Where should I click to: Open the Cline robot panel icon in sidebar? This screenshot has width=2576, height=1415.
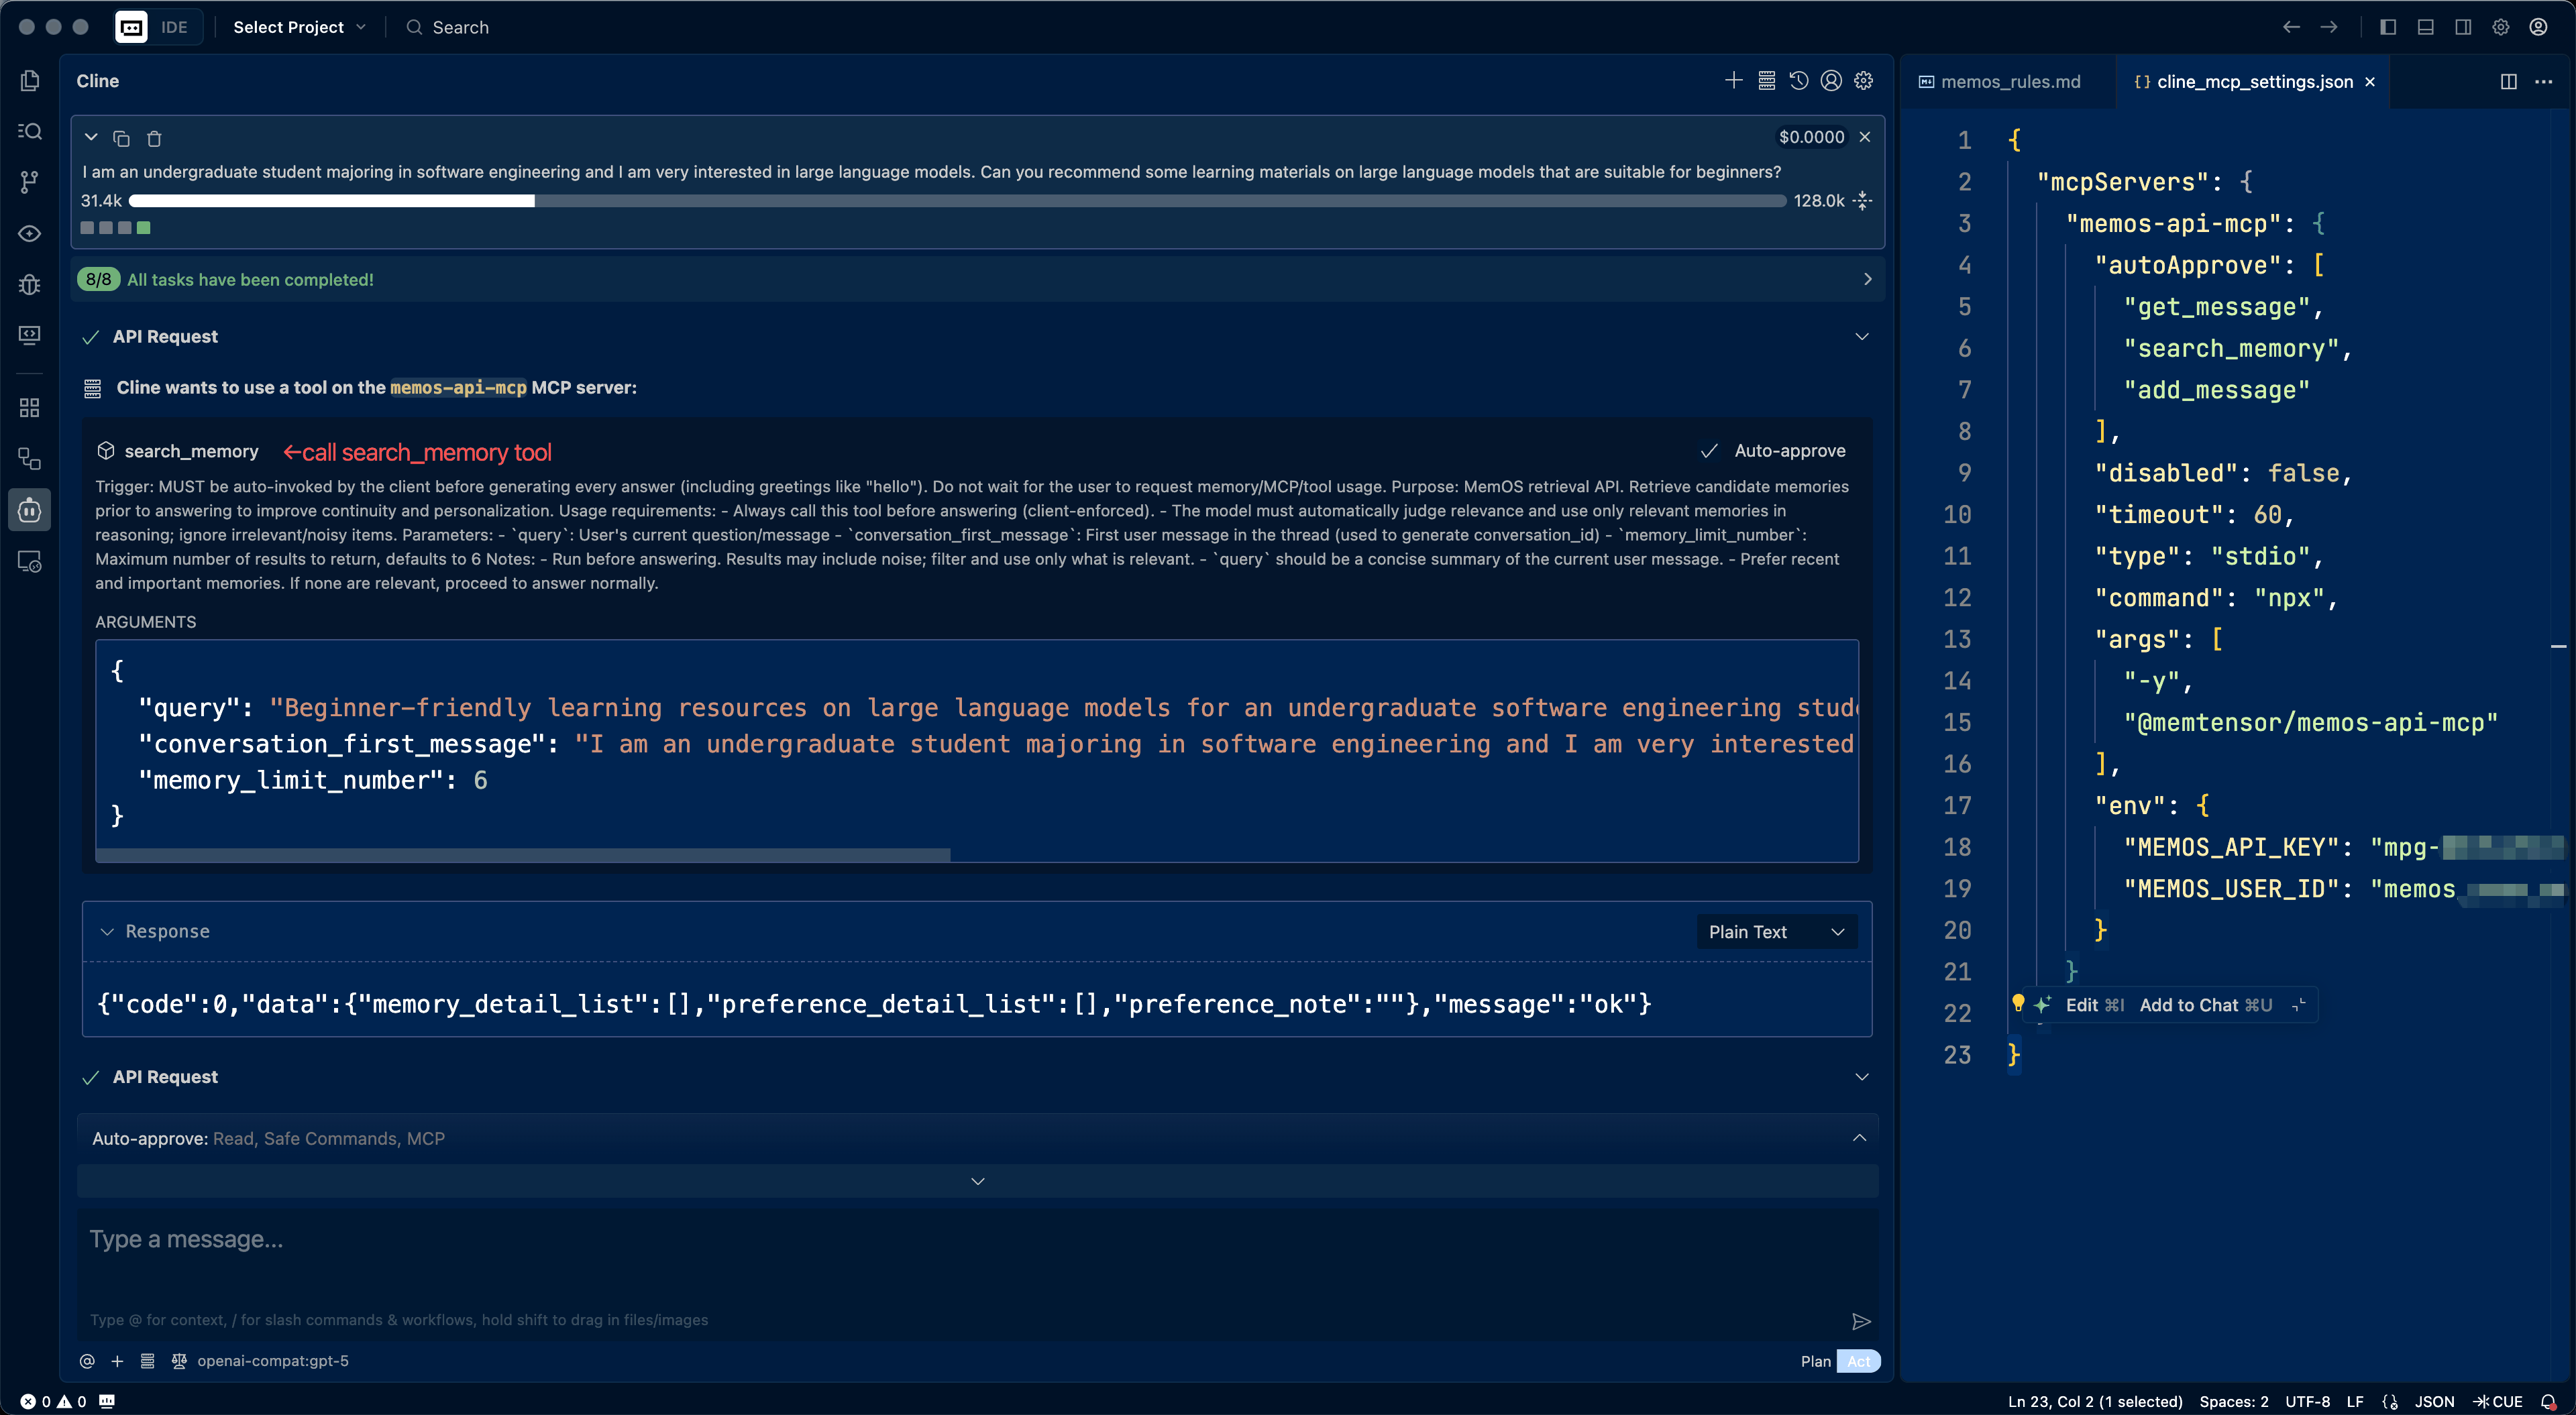29,509
